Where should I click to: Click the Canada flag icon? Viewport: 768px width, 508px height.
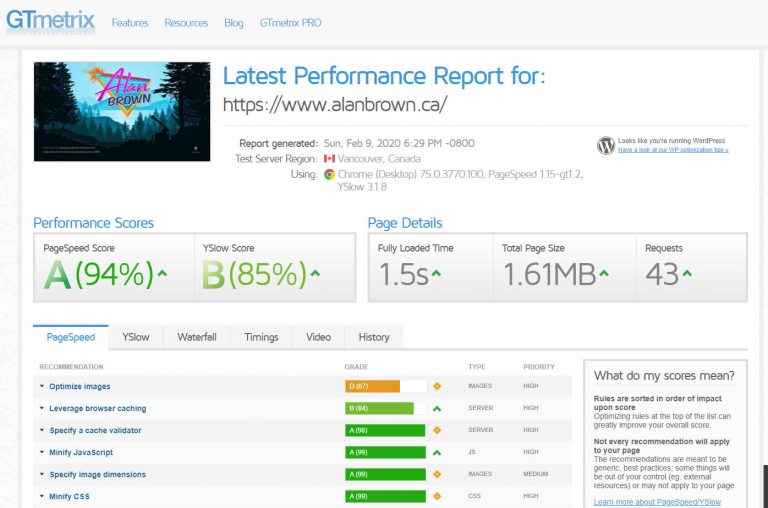pos(330,159)
